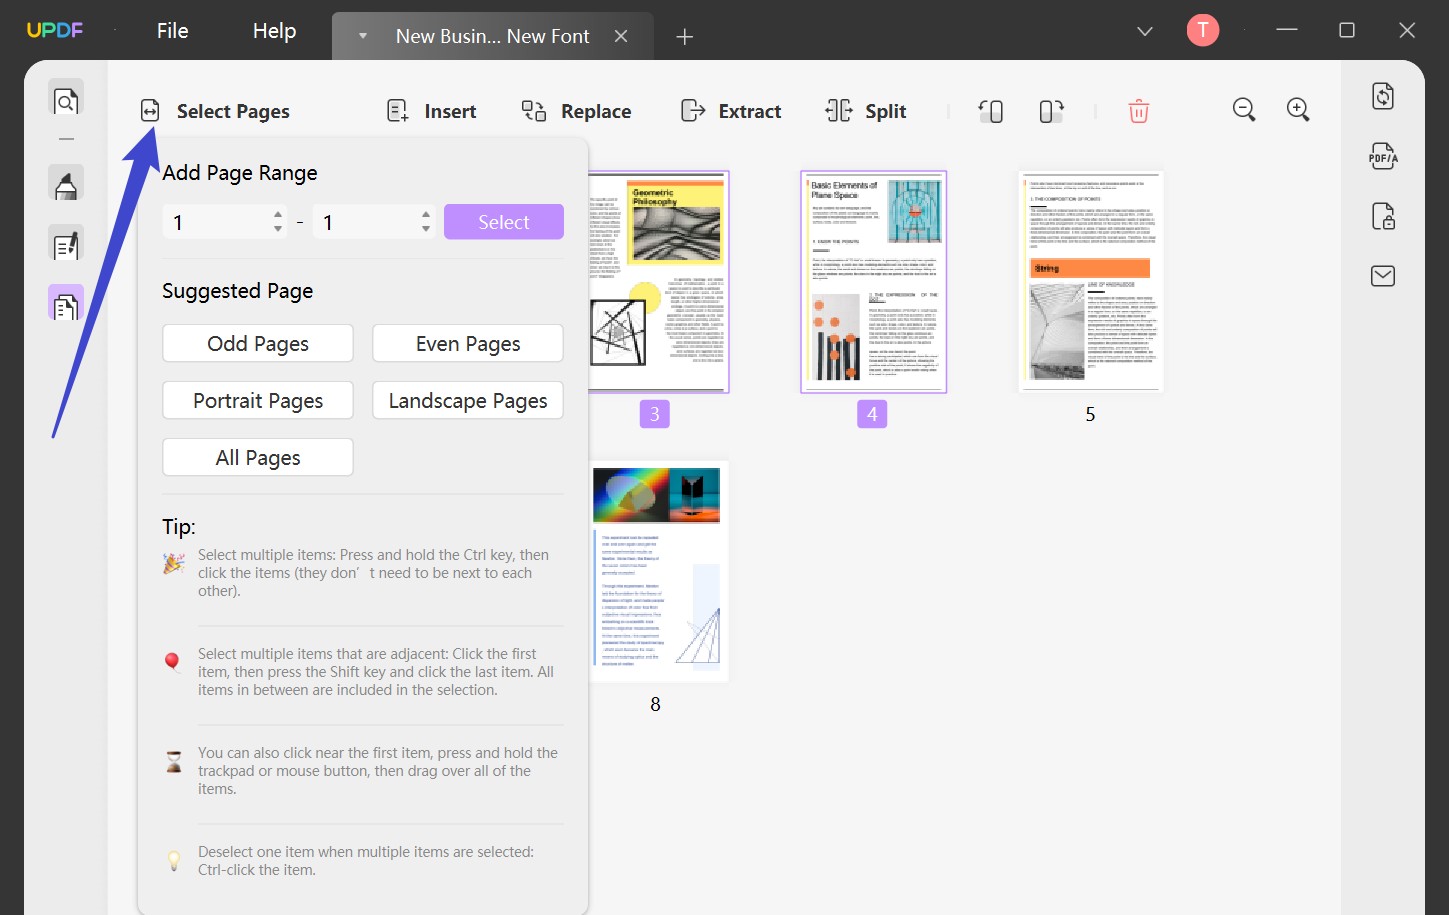Click the purple Select button
The image size is (1449, 915).
pyautogui.click(x=504, y=222)
